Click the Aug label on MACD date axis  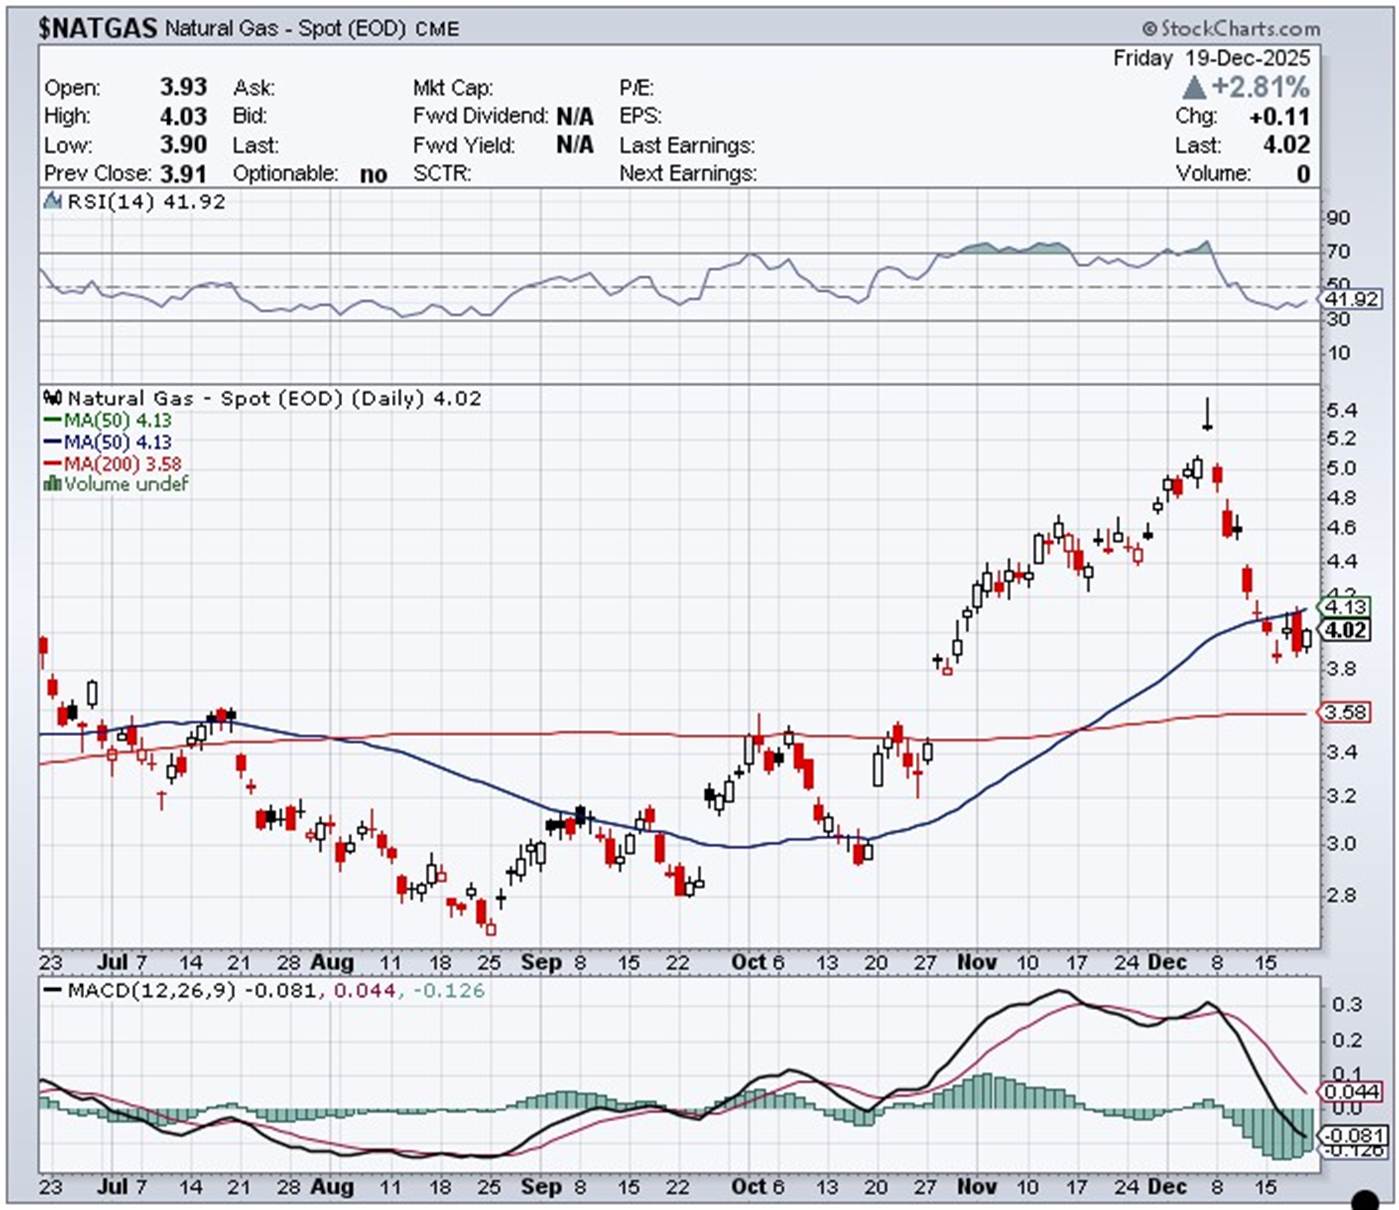pos(331,1186)
